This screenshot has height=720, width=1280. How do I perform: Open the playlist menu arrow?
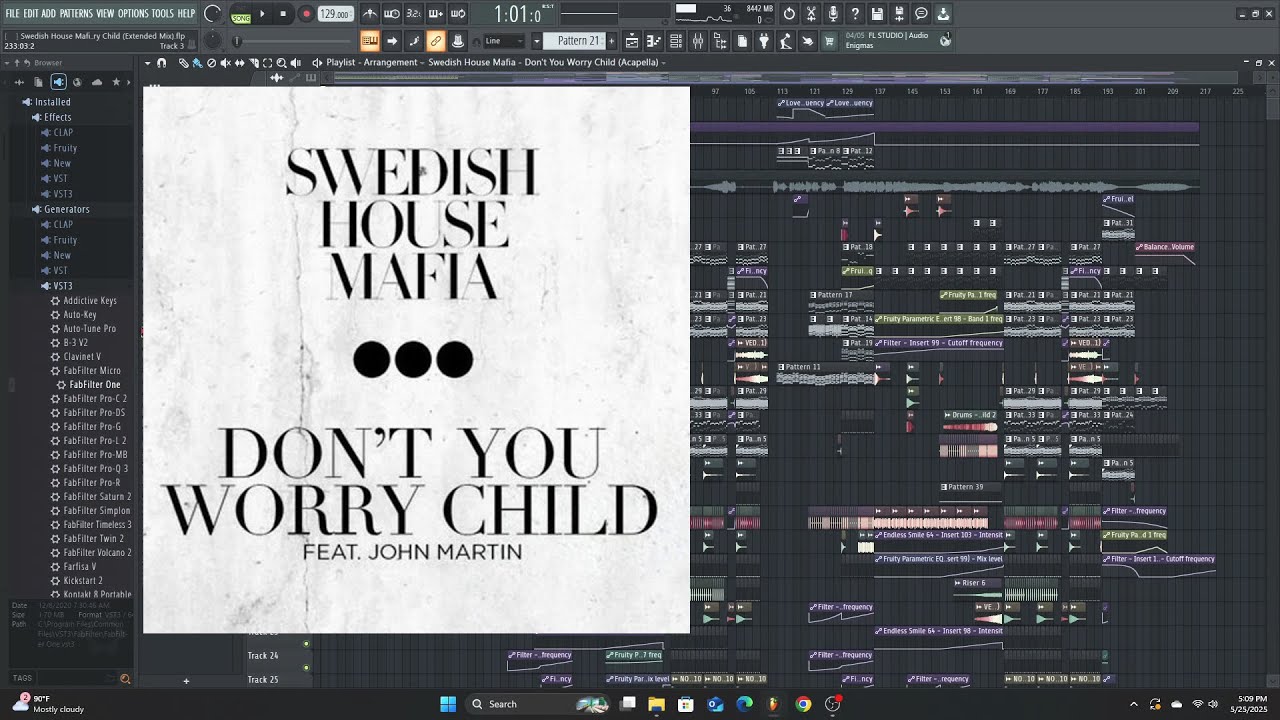tap(147, 63)
